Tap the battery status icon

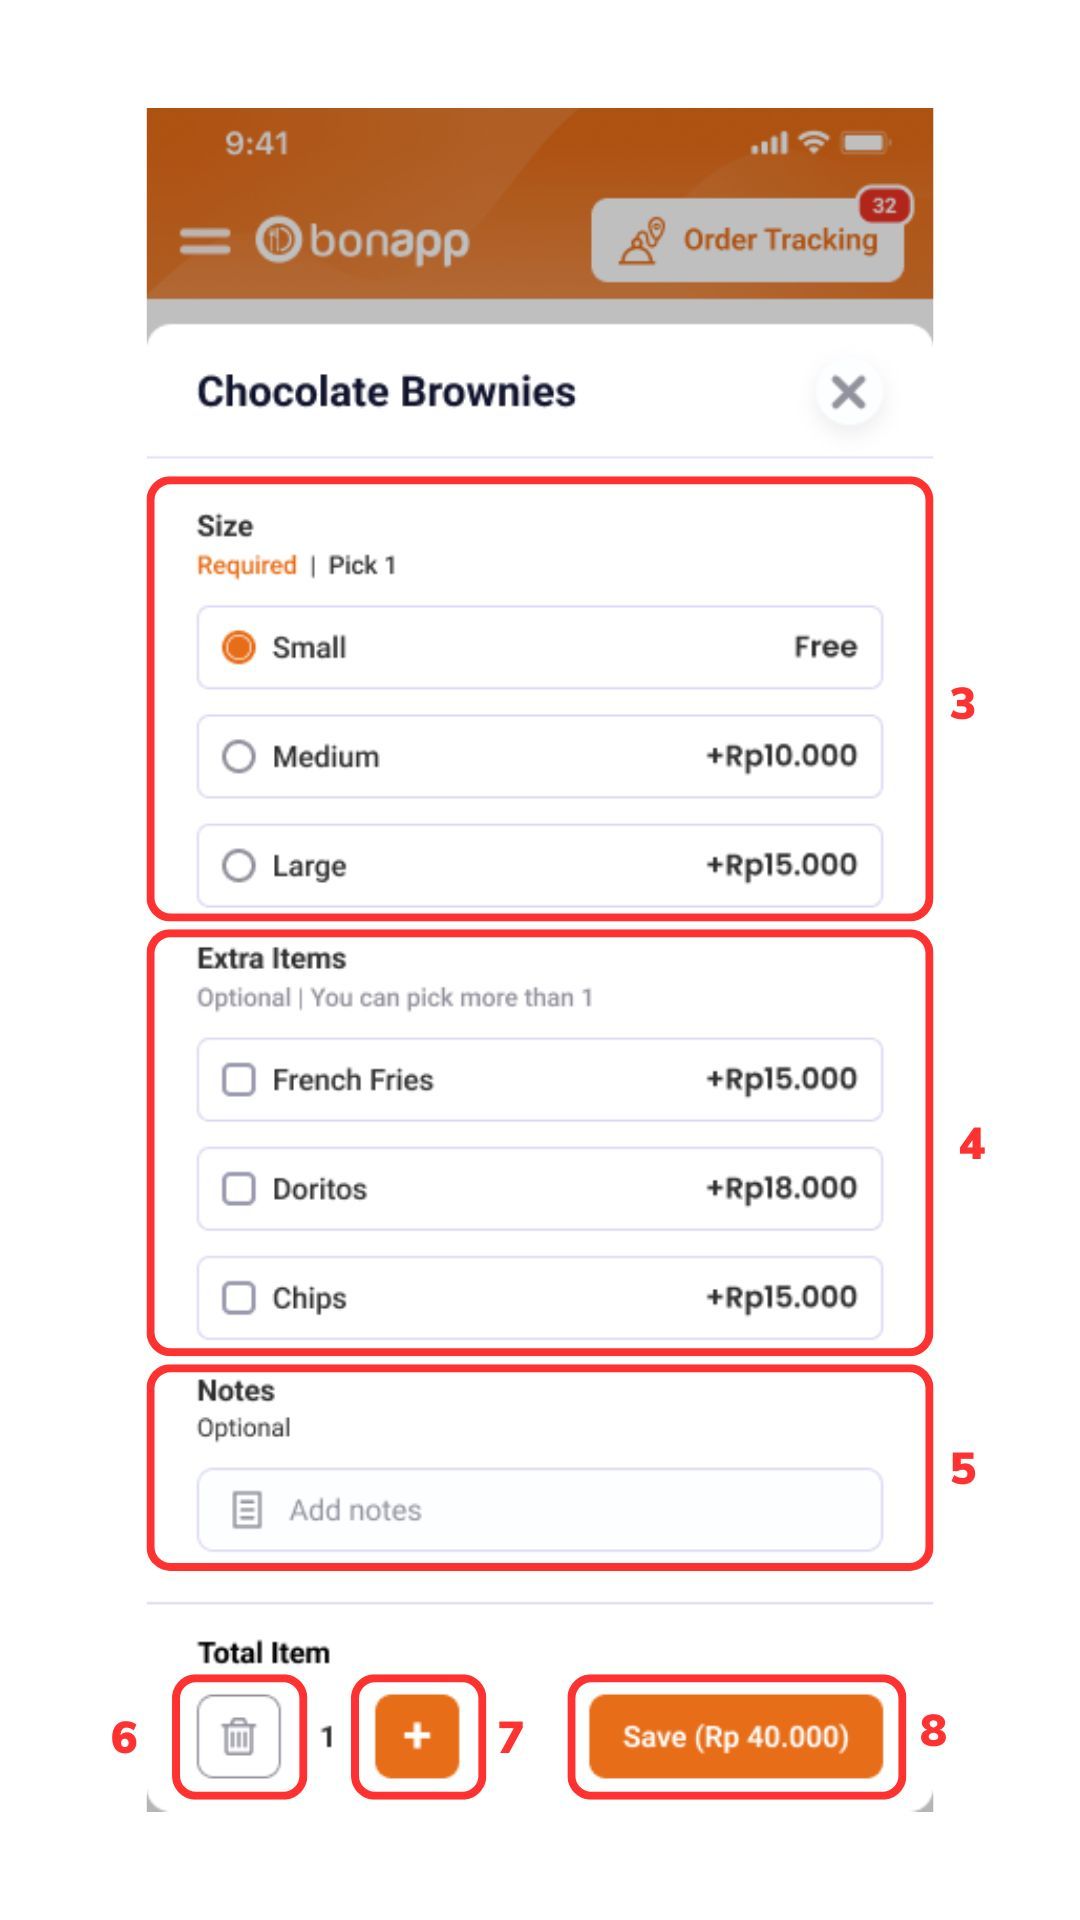point(864,143)
